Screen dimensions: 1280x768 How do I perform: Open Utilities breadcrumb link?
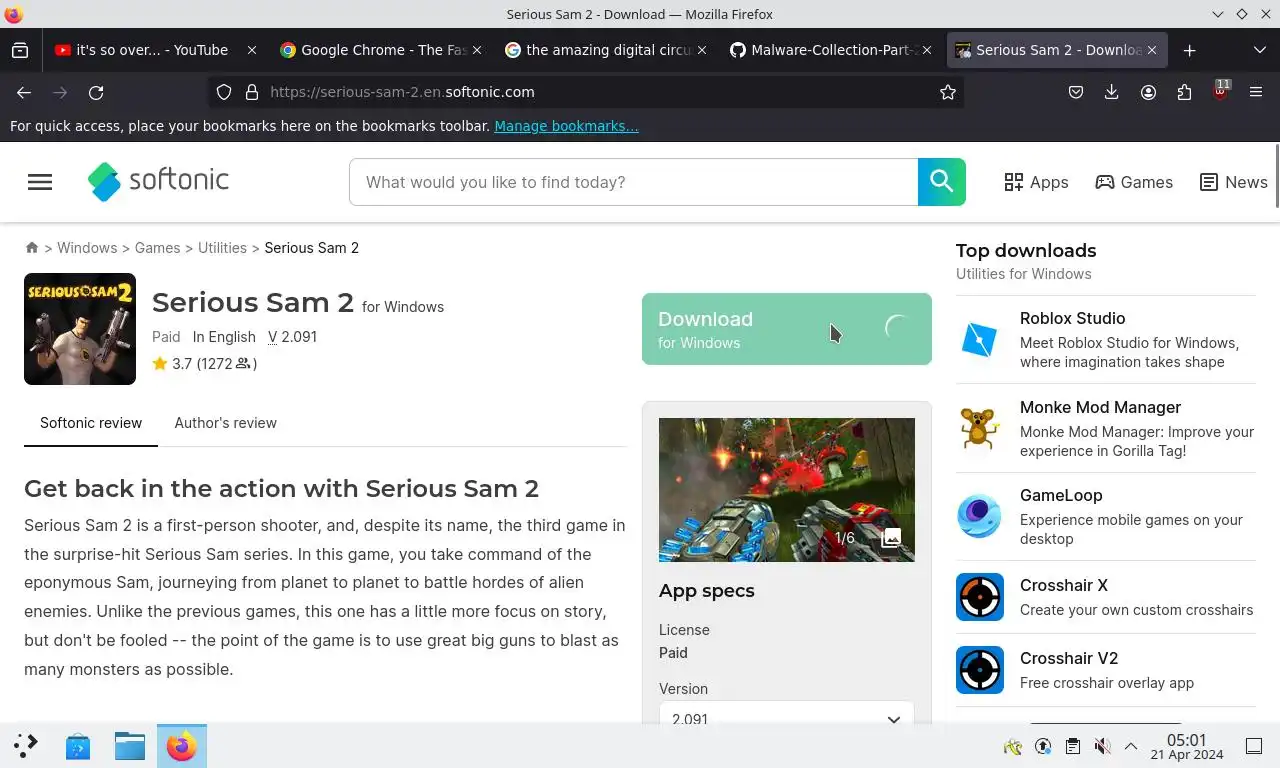coord(222,248)
